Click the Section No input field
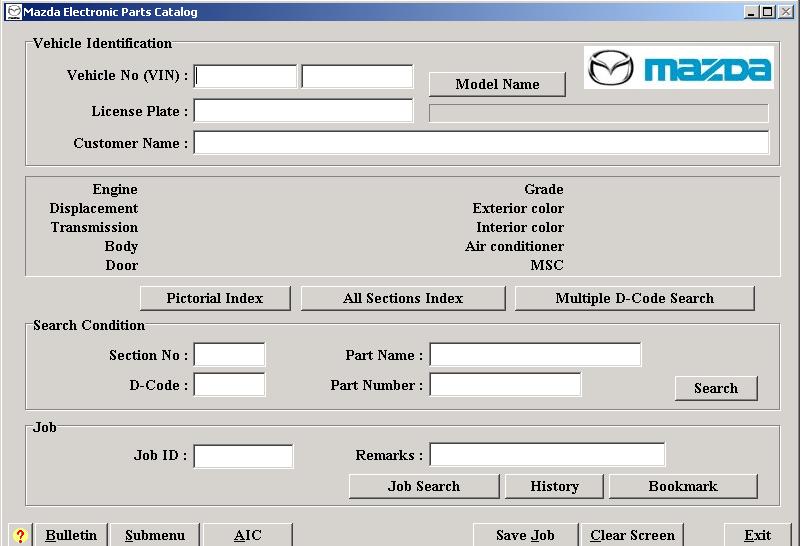 tap(229, 354)
